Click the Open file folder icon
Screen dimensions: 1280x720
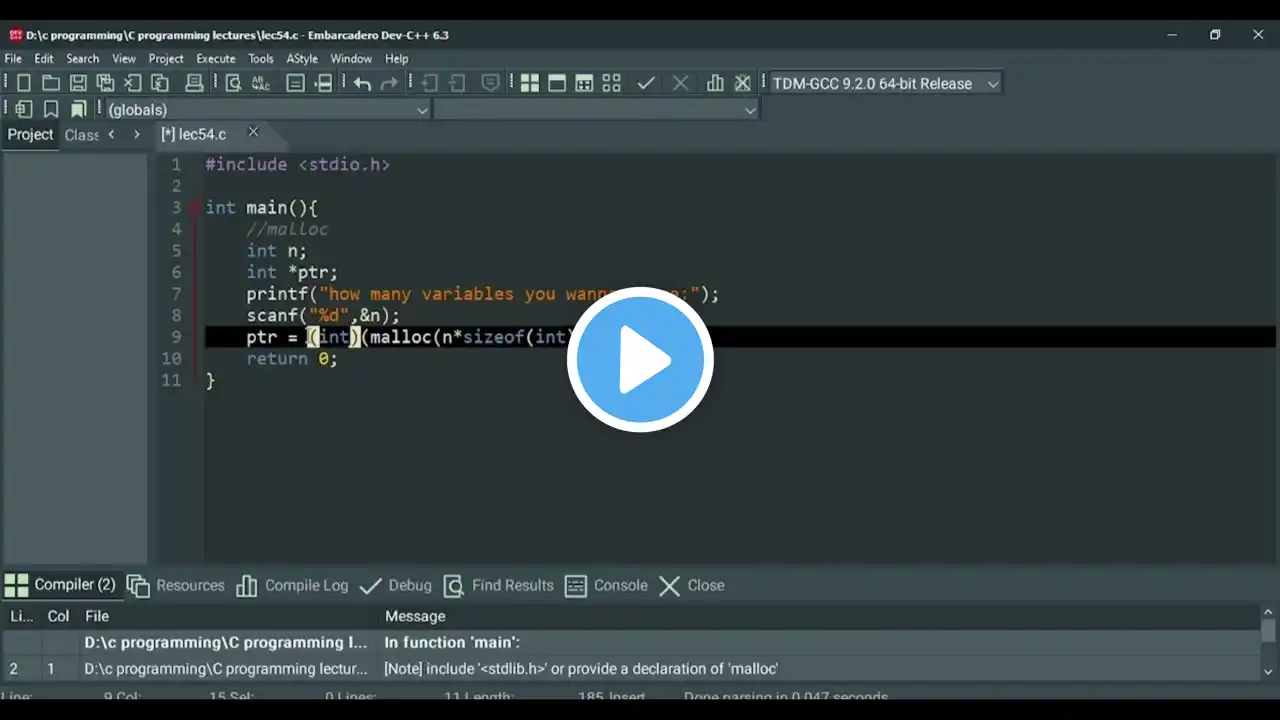coord(50,83)
